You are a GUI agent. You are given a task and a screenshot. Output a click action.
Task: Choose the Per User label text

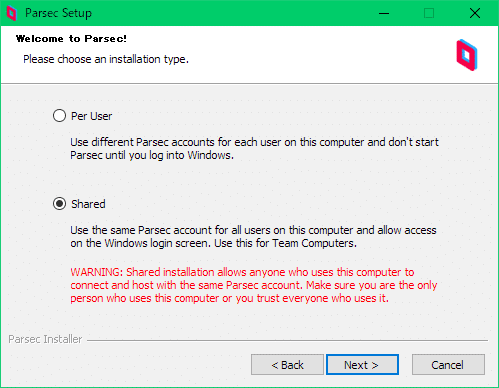(91, 116)
